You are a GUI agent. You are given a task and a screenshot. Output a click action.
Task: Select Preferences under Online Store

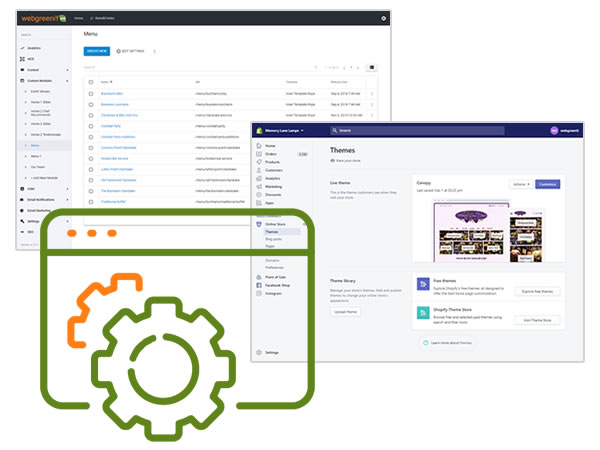(274, 268)
